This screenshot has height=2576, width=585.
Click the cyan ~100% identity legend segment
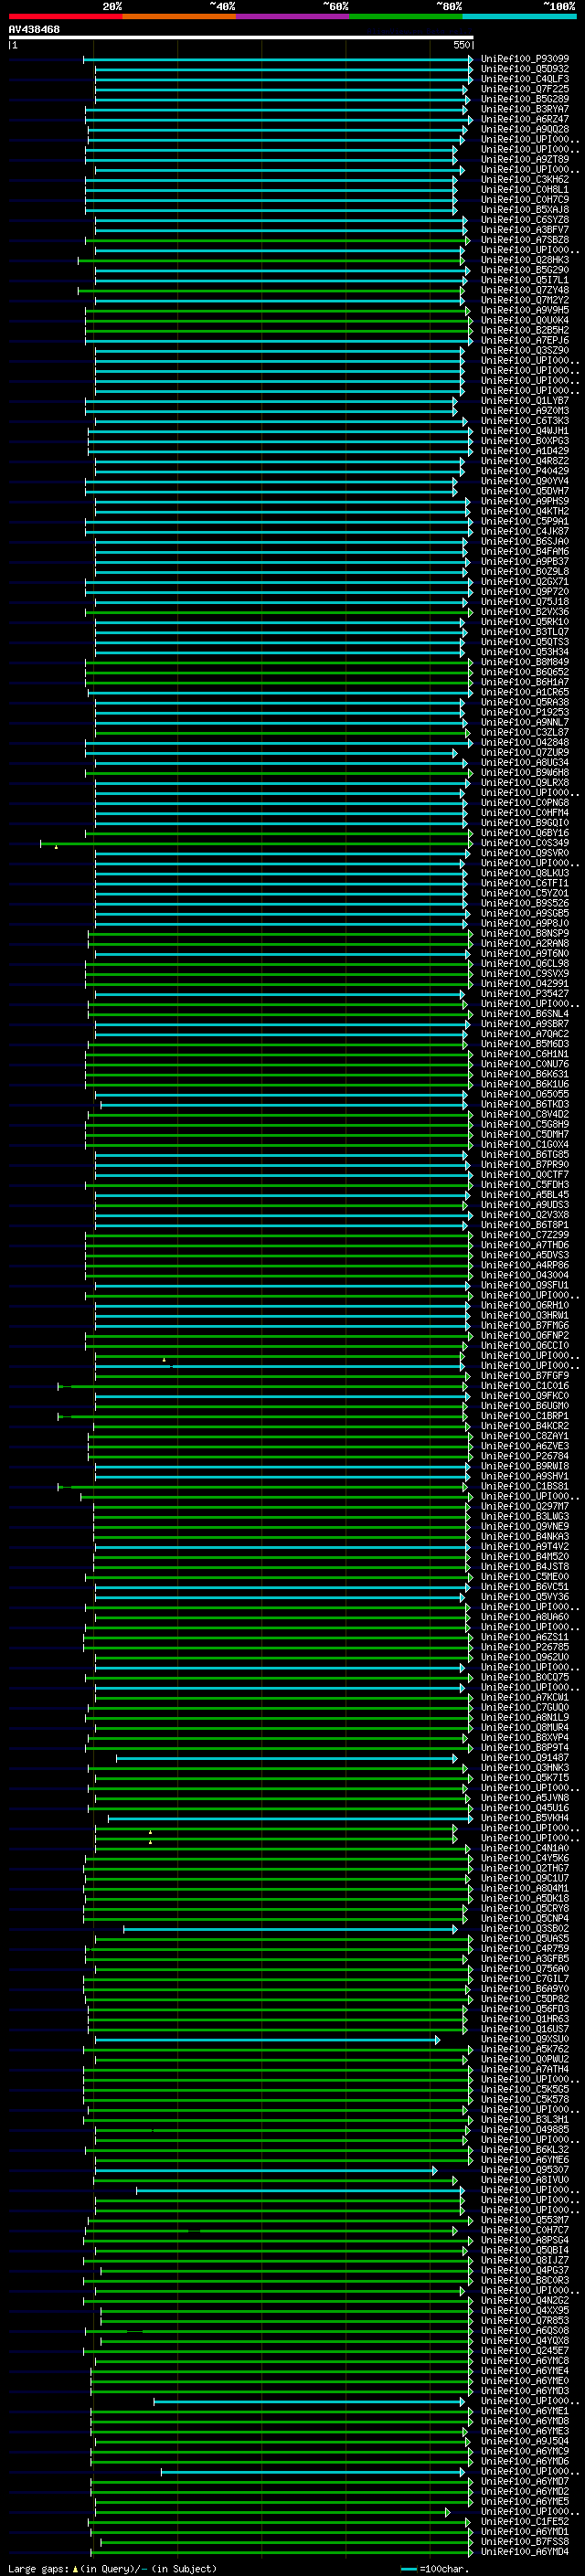(x=519, y=16)
